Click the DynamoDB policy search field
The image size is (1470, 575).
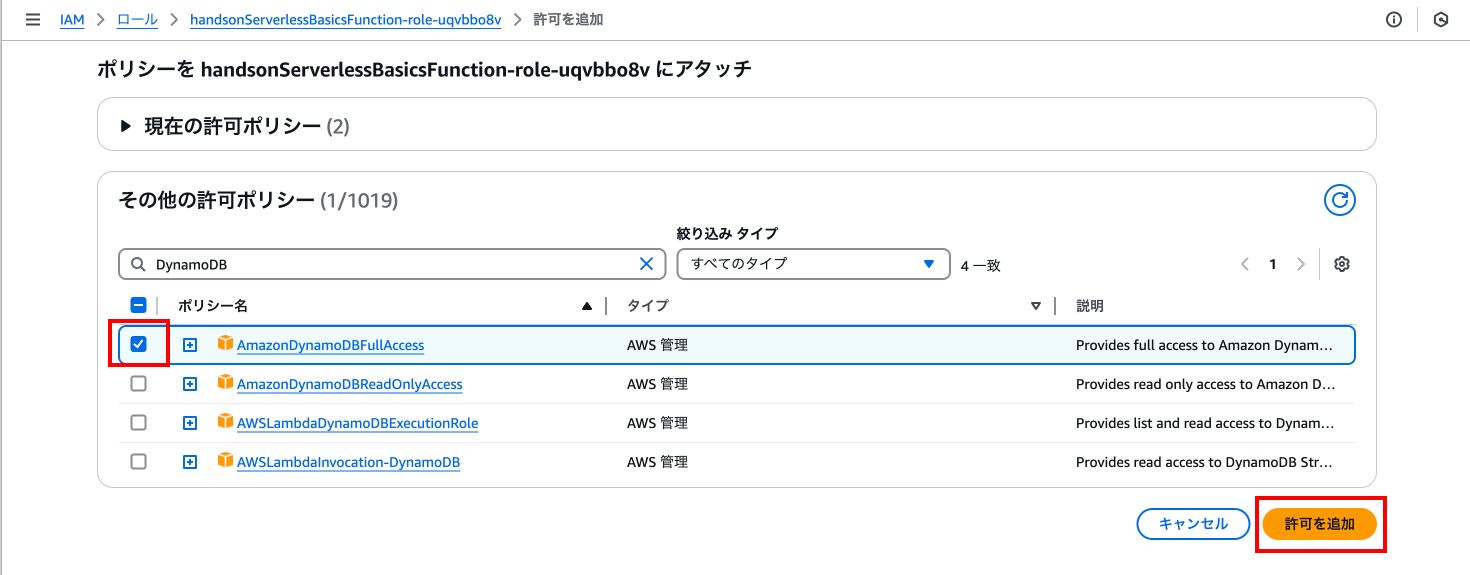click(x=390, y=264)
